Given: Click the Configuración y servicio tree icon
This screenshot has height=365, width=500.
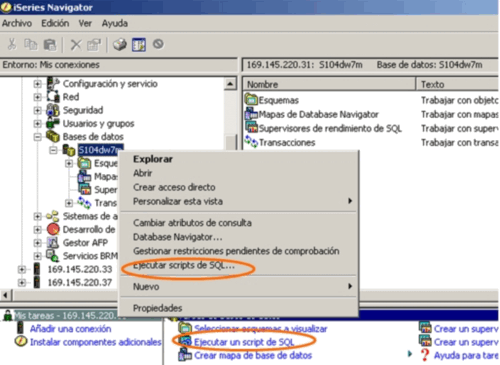Looking at the screenshot, I should [53, 83].
